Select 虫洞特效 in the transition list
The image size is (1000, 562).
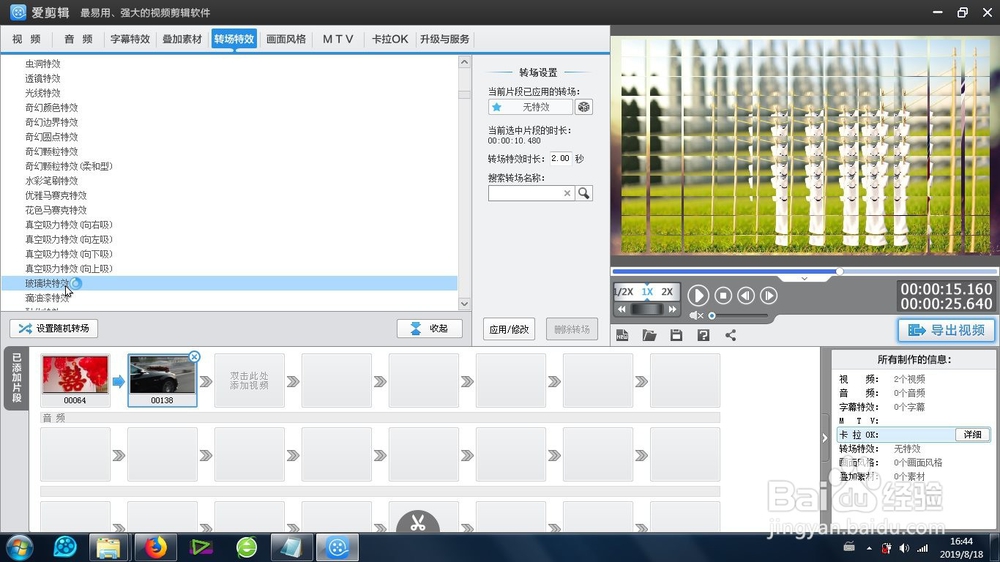tap(43, 64)
